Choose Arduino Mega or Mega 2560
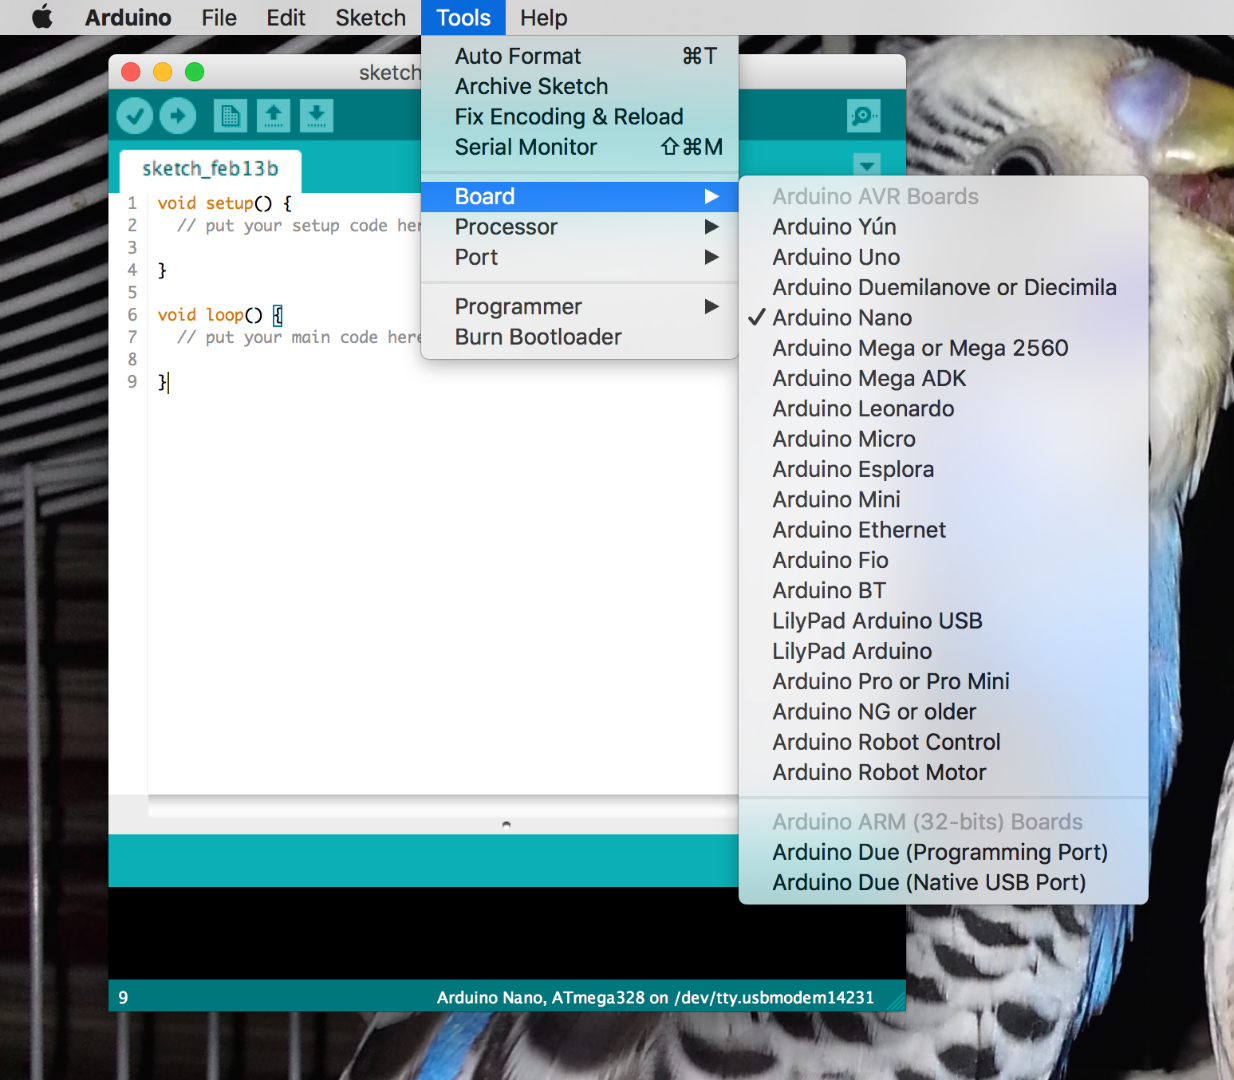Screen dimensions: 1234x1080 tap(919, 348)
